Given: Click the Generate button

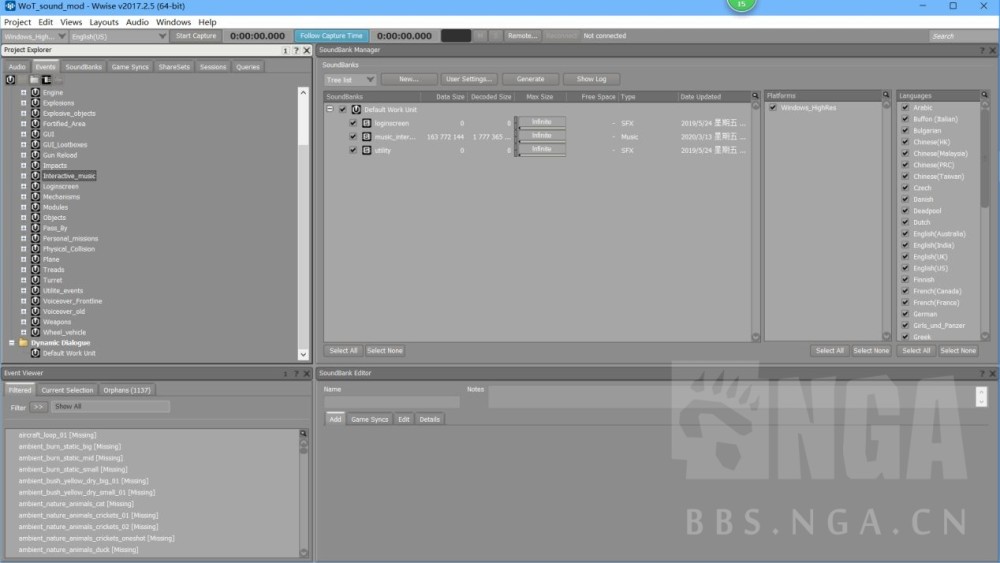Looking at the screenshot, I should click(531, 79).
